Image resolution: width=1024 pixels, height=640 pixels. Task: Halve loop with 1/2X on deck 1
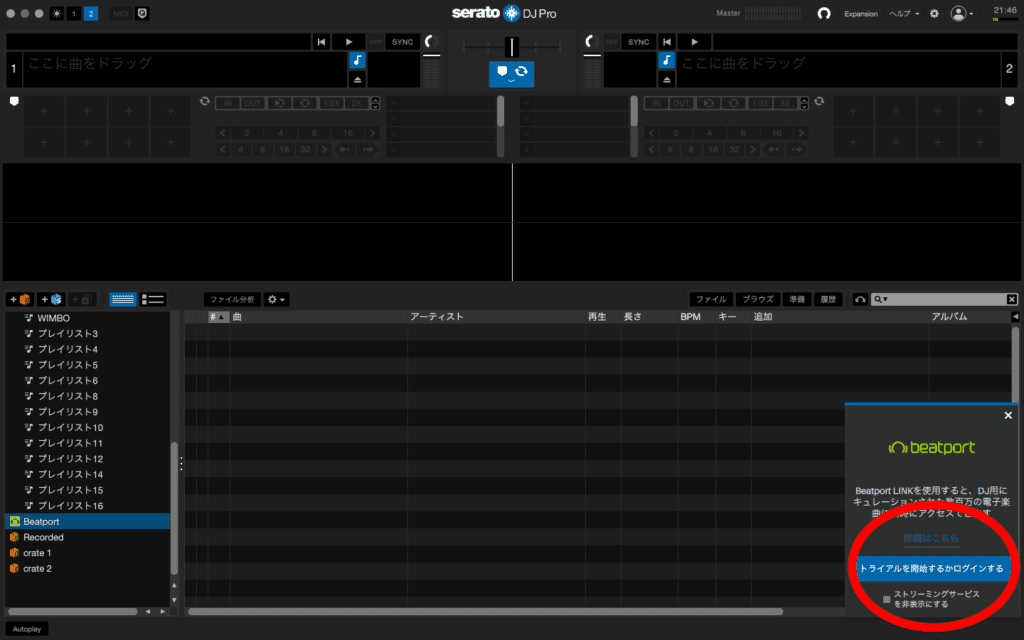pos(331,103)
